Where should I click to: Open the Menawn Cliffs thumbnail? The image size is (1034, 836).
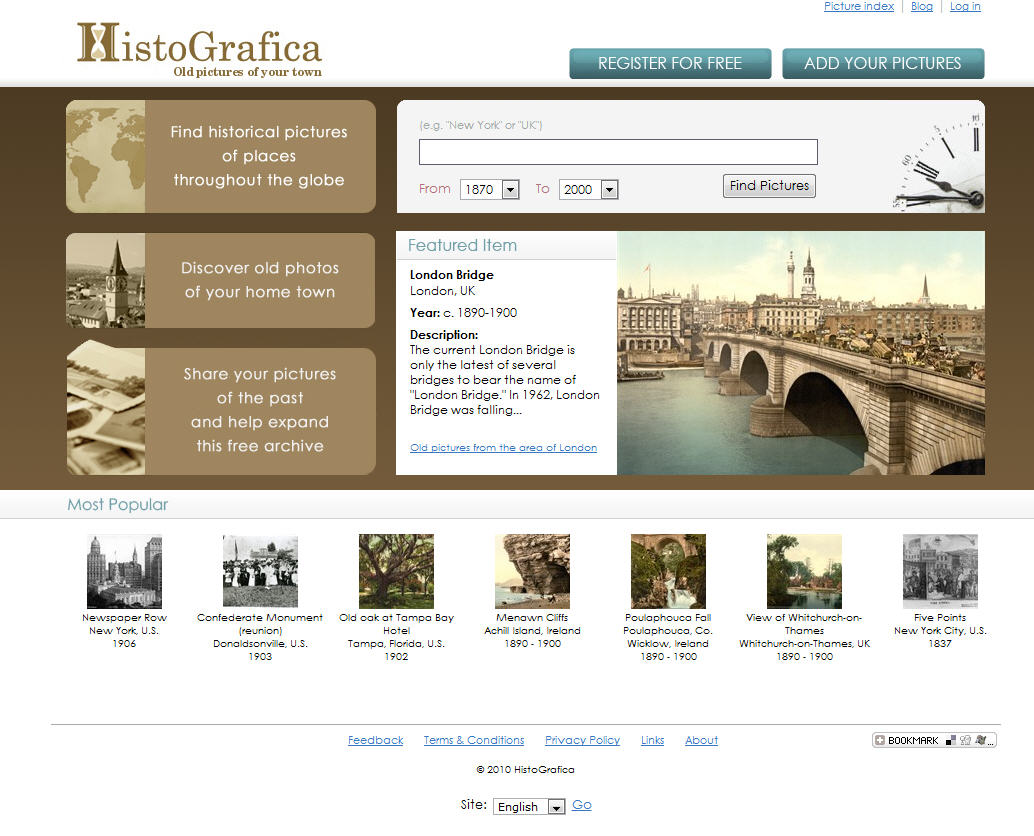click(x=532, y=571)
